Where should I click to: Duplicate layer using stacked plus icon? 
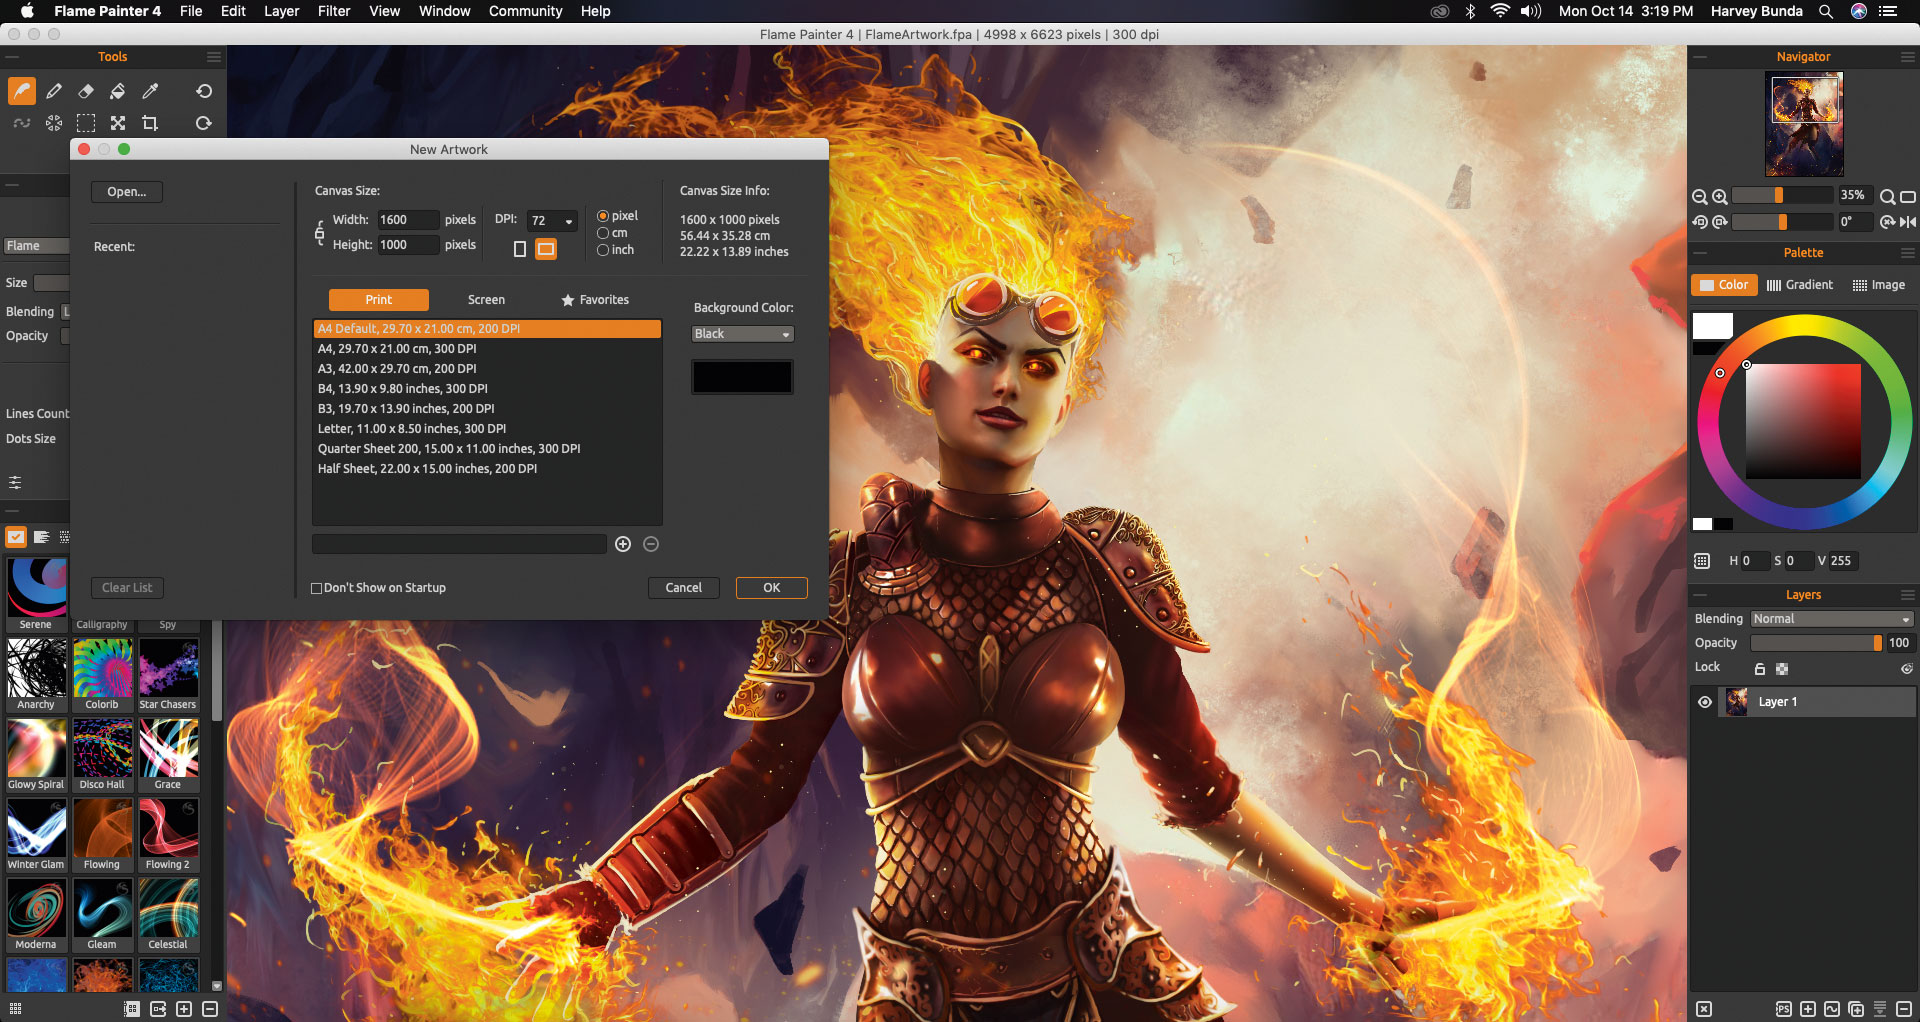tap(1856, 1009)
